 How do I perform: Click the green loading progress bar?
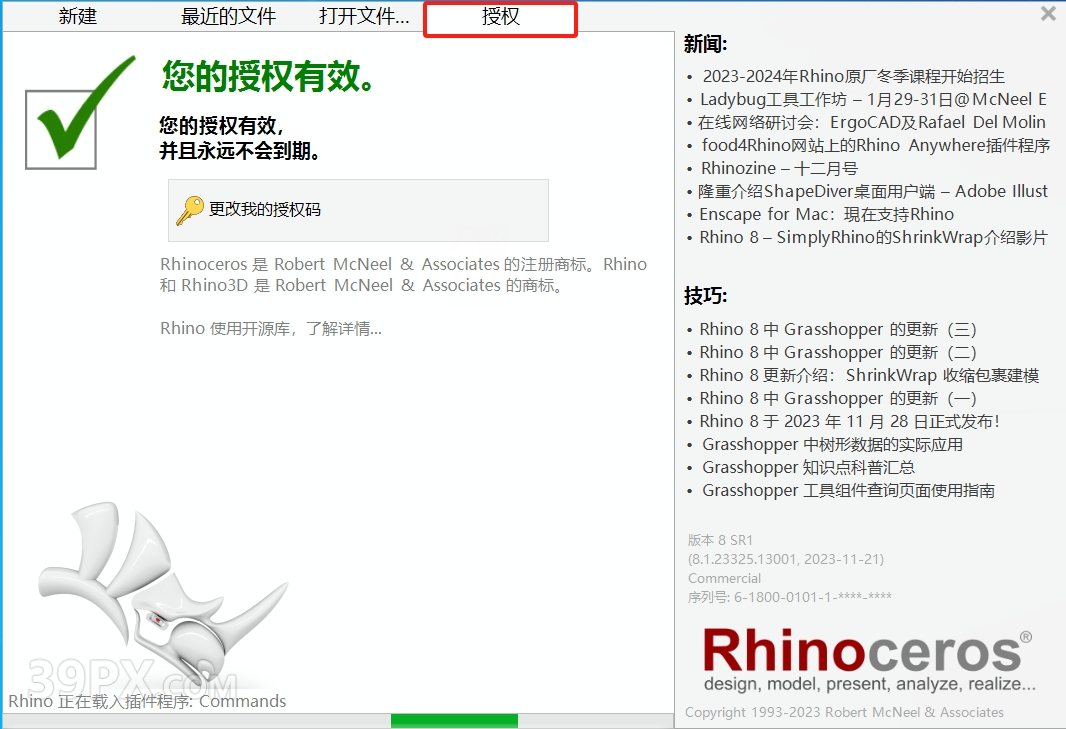(454, 721)
